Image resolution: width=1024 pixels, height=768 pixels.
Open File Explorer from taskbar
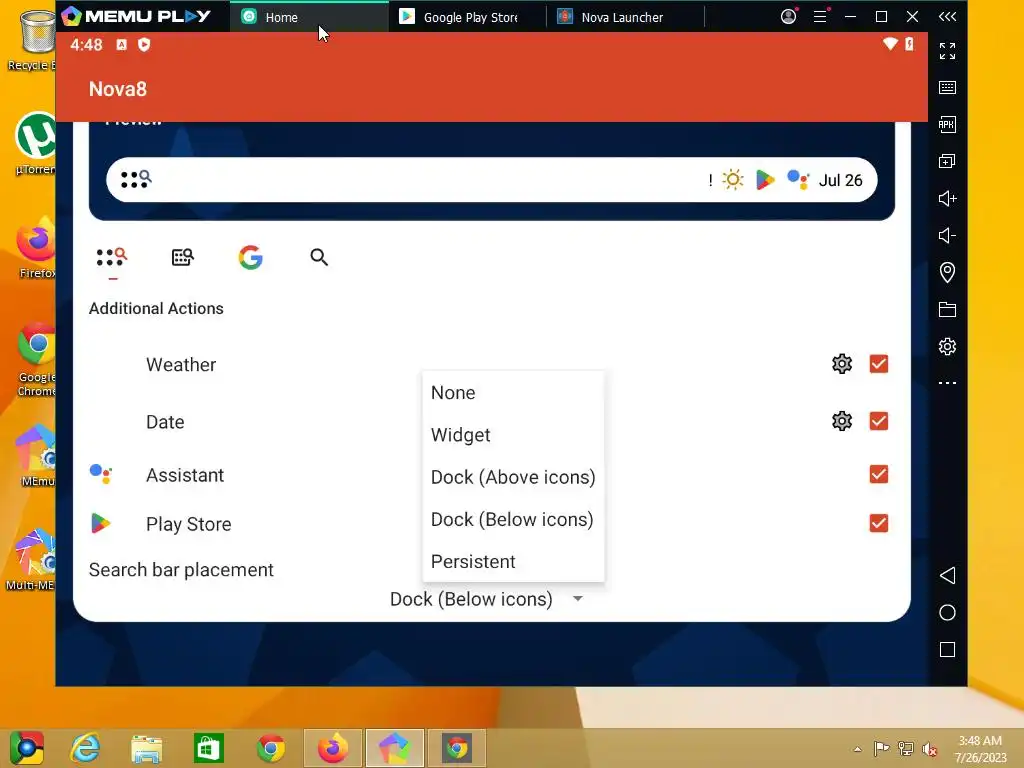146,748
